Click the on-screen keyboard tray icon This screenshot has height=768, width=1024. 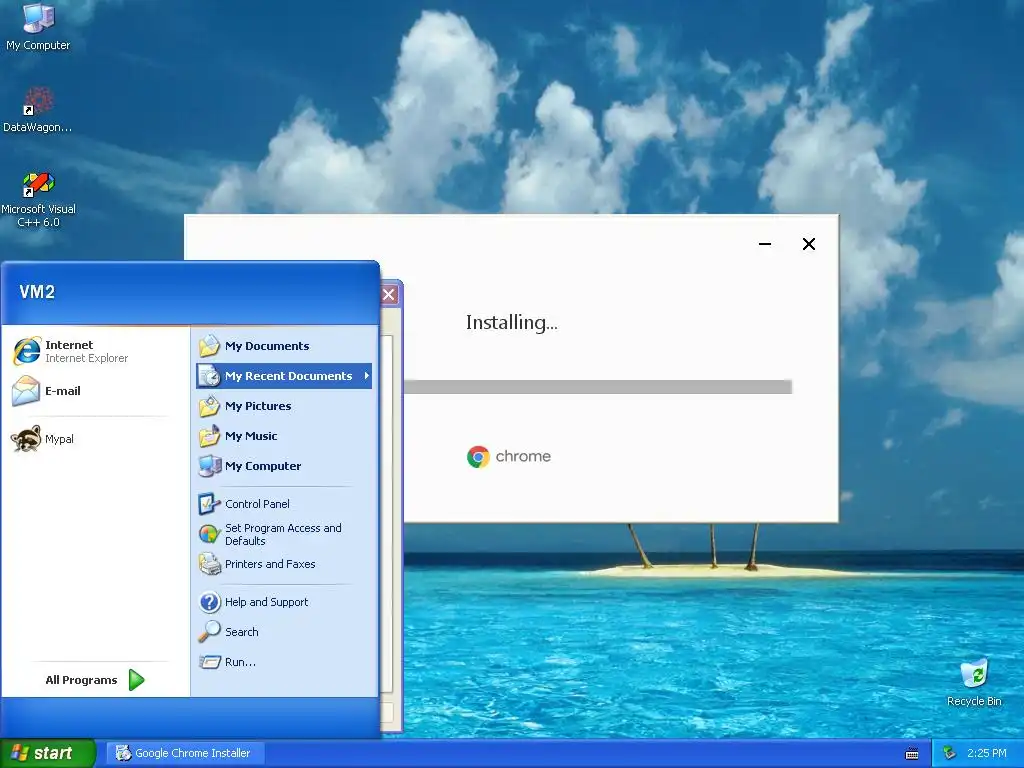point(912,754)
